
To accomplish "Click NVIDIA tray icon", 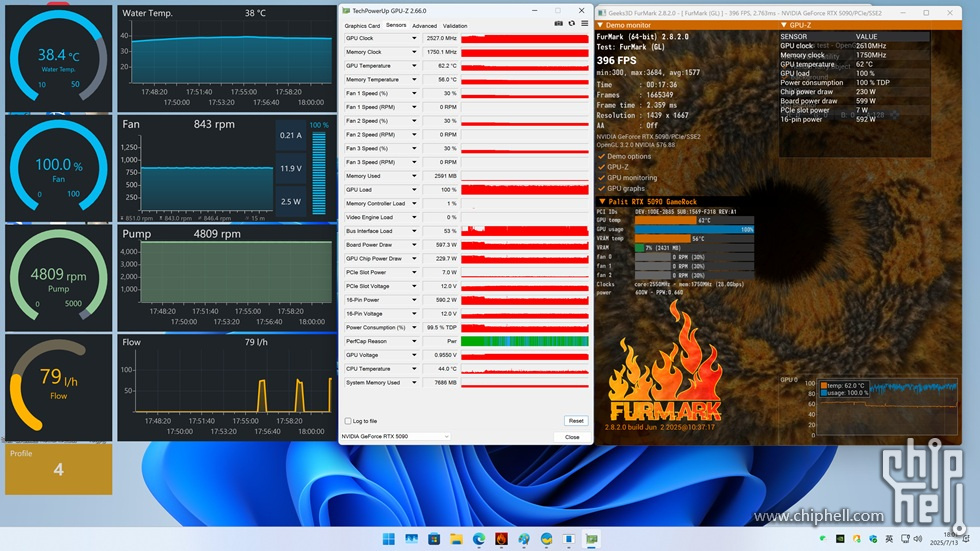I will [x=840, y=539].
